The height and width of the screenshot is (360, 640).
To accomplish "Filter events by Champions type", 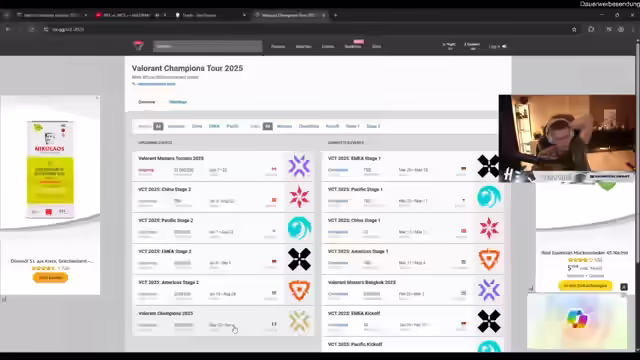I will point(309,126).
